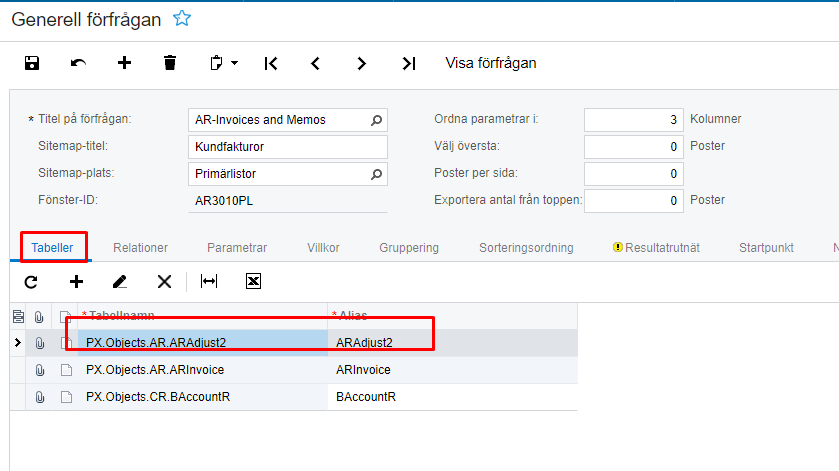Refresh the tables grid
The width and height of the screenshot is (839, 471).
(x=31, y=282)
